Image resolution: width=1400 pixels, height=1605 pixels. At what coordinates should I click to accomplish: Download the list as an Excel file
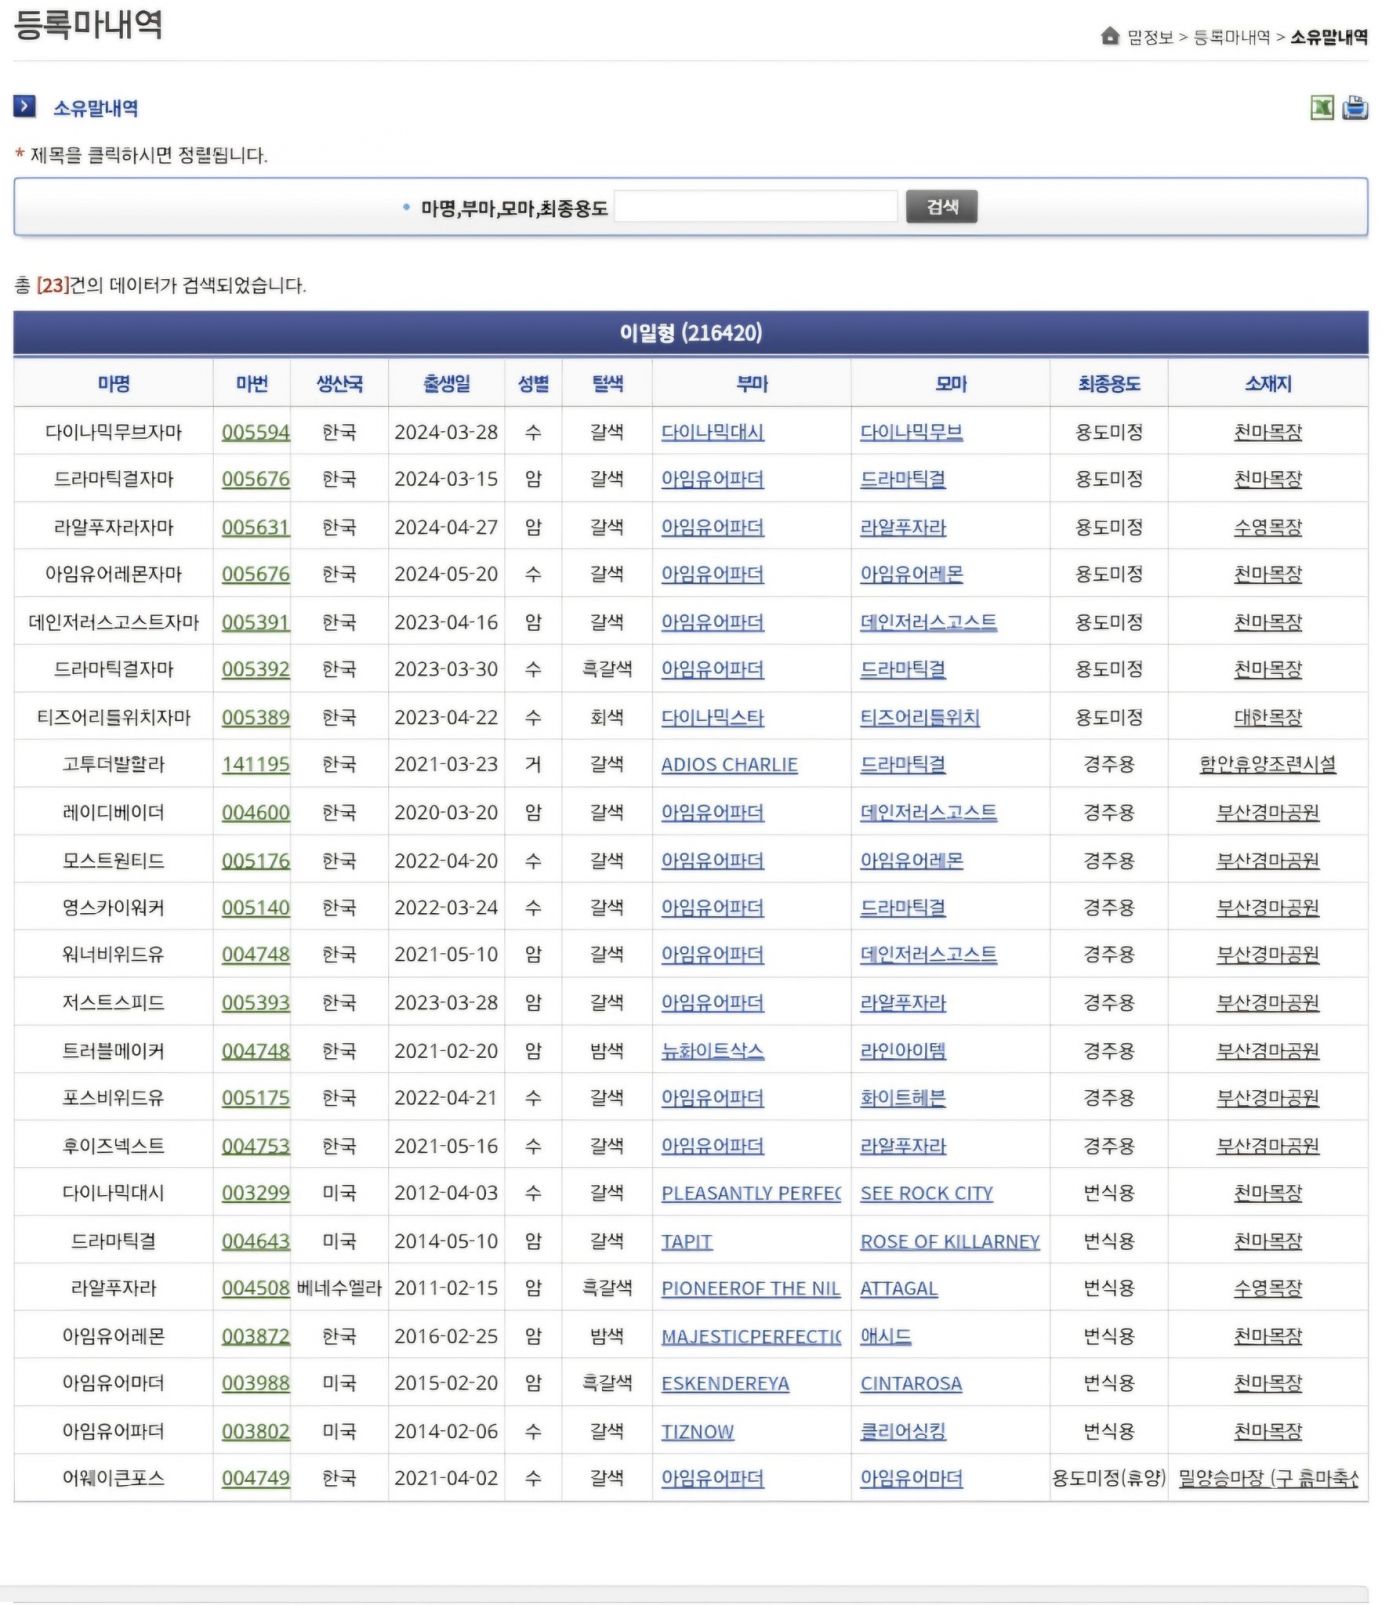pos(1321,107)
